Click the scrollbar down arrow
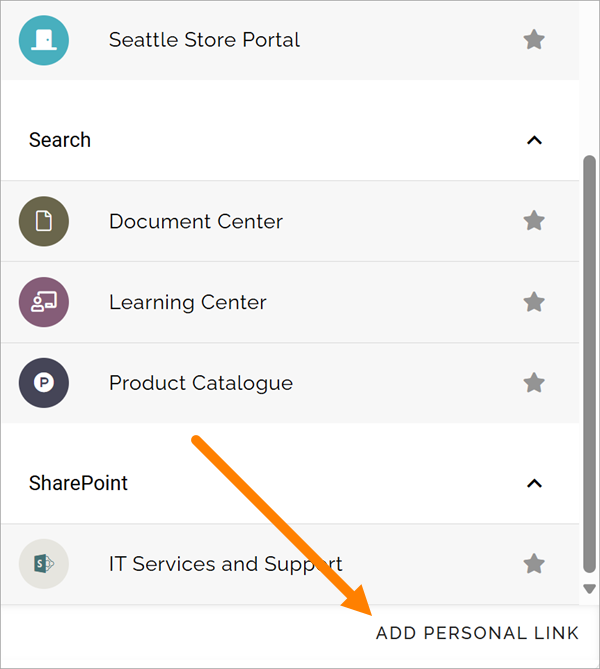The height and width of the screenshot is (669, 600). coord(589,589)
